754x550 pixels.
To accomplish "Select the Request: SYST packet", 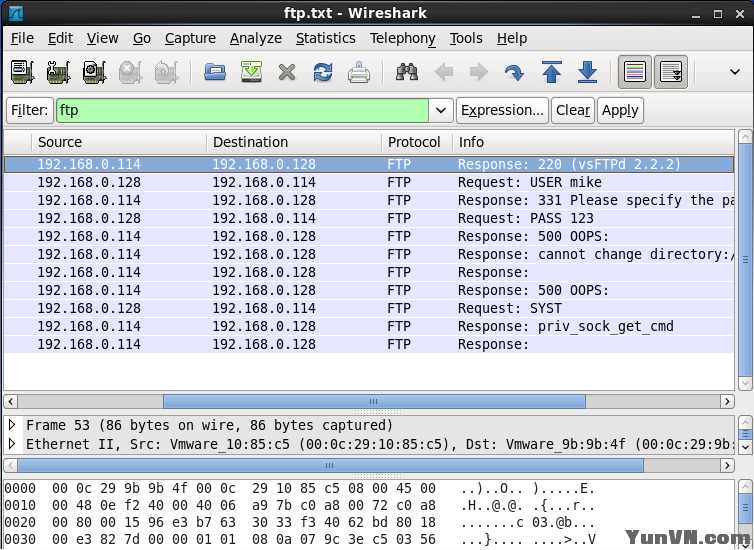I will pos(369,308).
